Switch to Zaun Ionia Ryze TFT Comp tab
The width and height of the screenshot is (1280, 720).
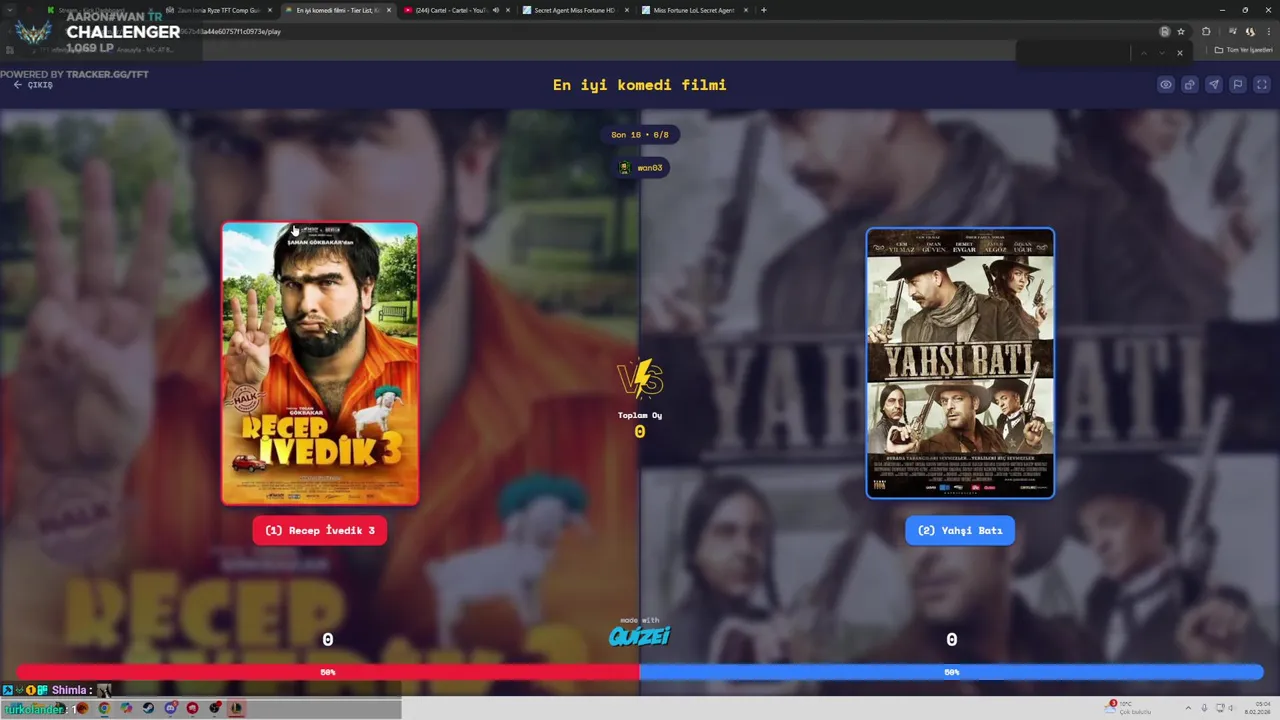[x=220, y=10]
